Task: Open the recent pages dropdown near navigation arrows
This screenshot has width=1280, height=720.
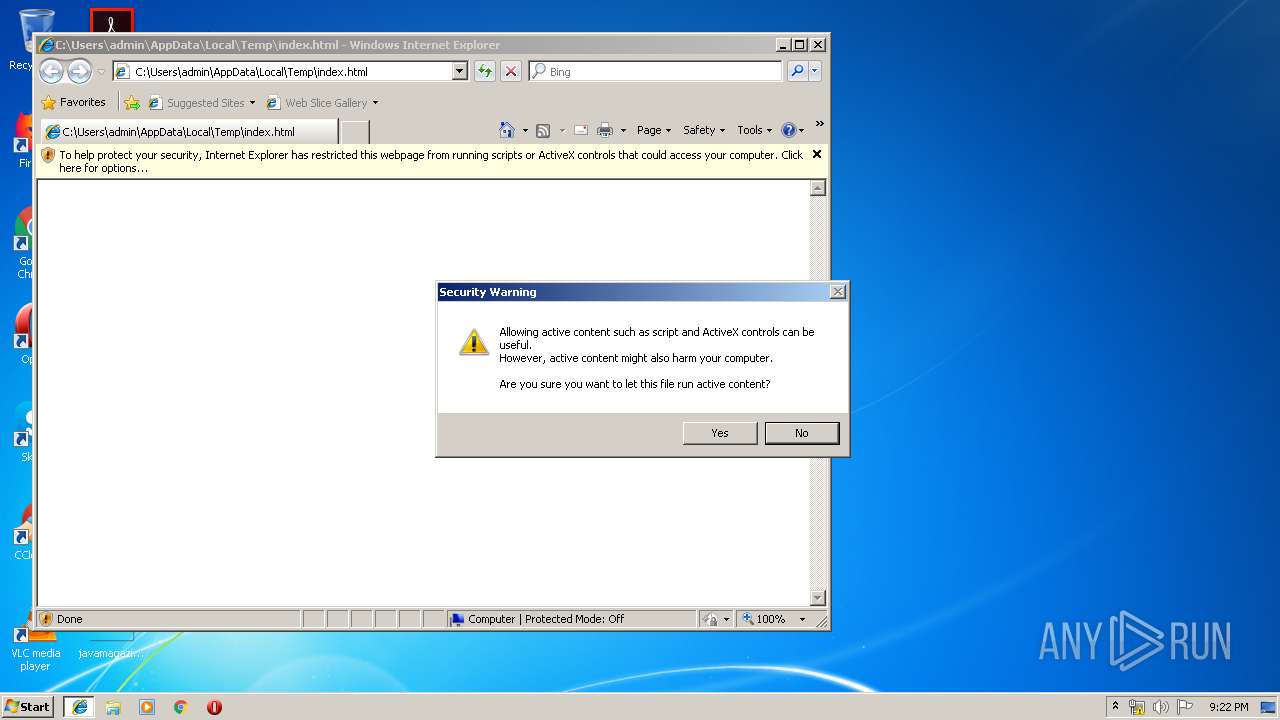Action: (101, 72)
